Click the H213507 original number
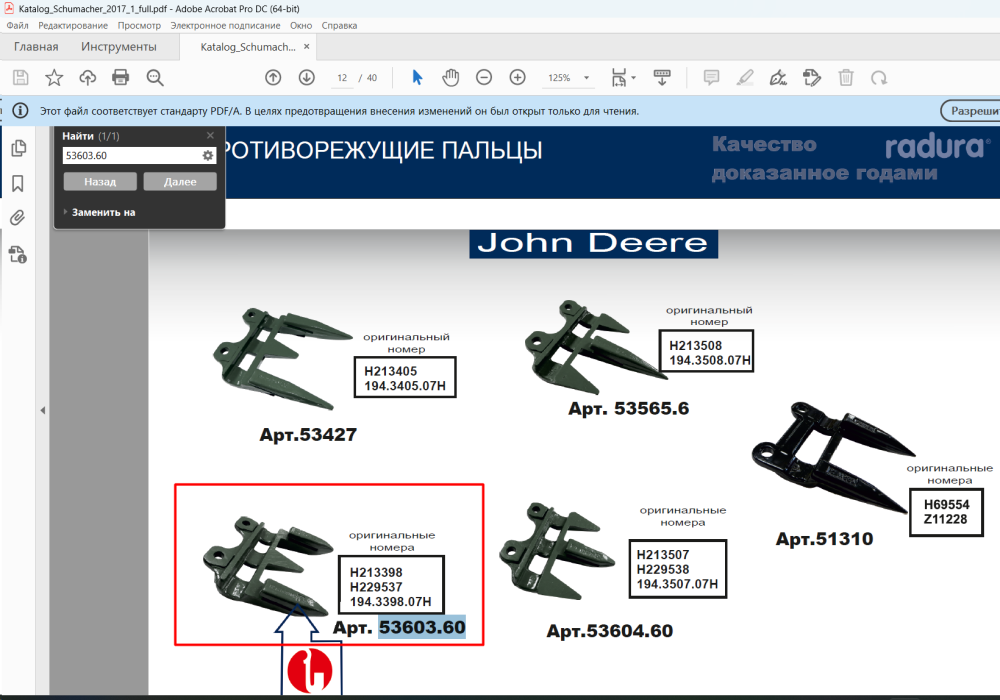 click(x=663, y=555)
